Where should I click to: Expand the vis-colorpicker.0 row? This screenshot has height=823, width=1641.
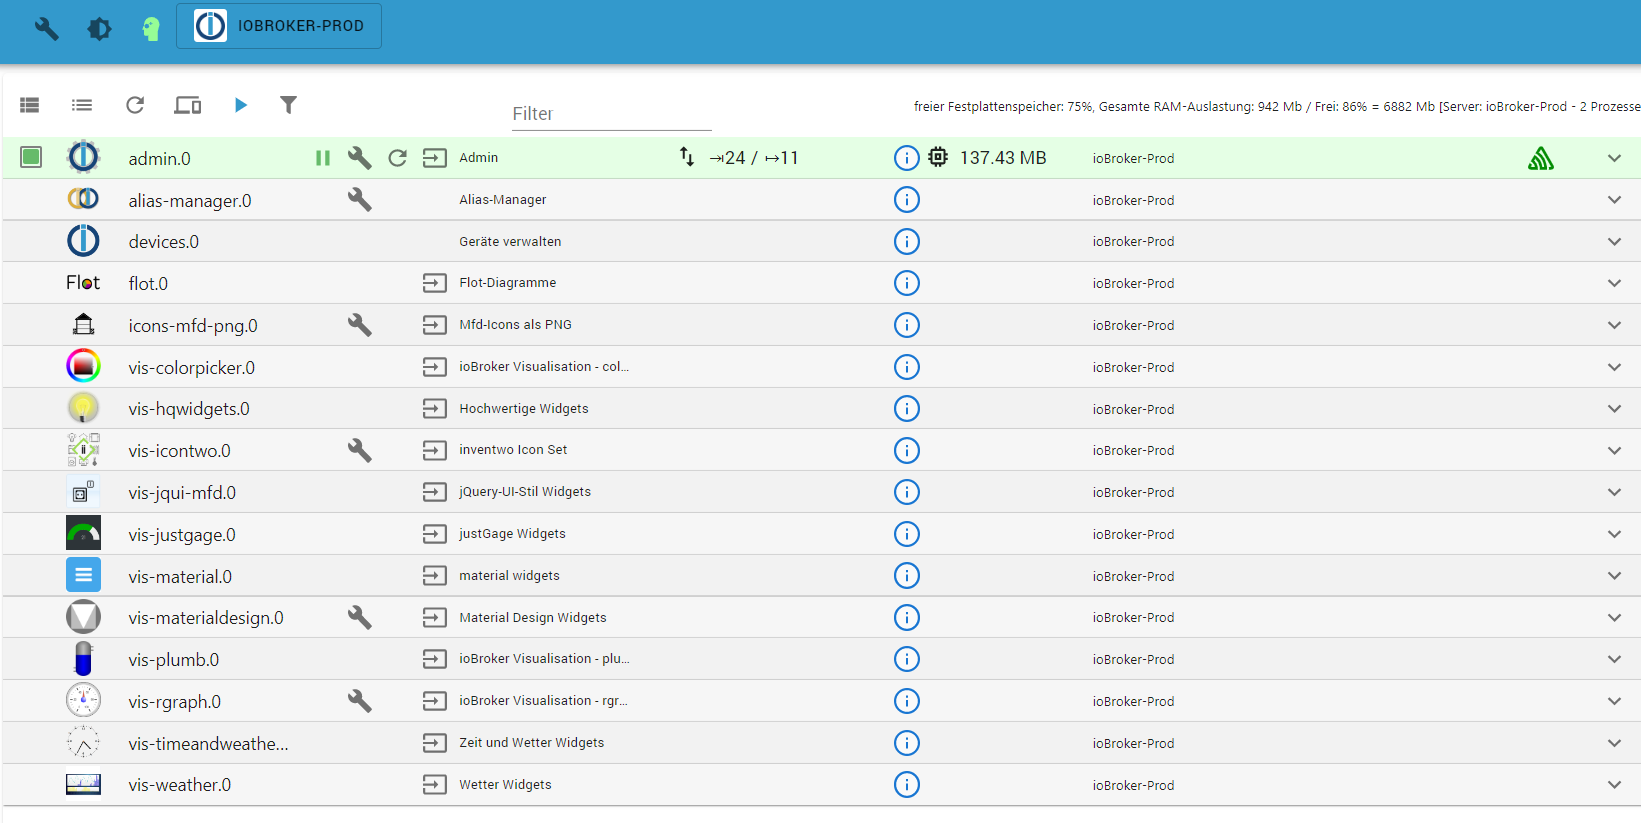1614,367
